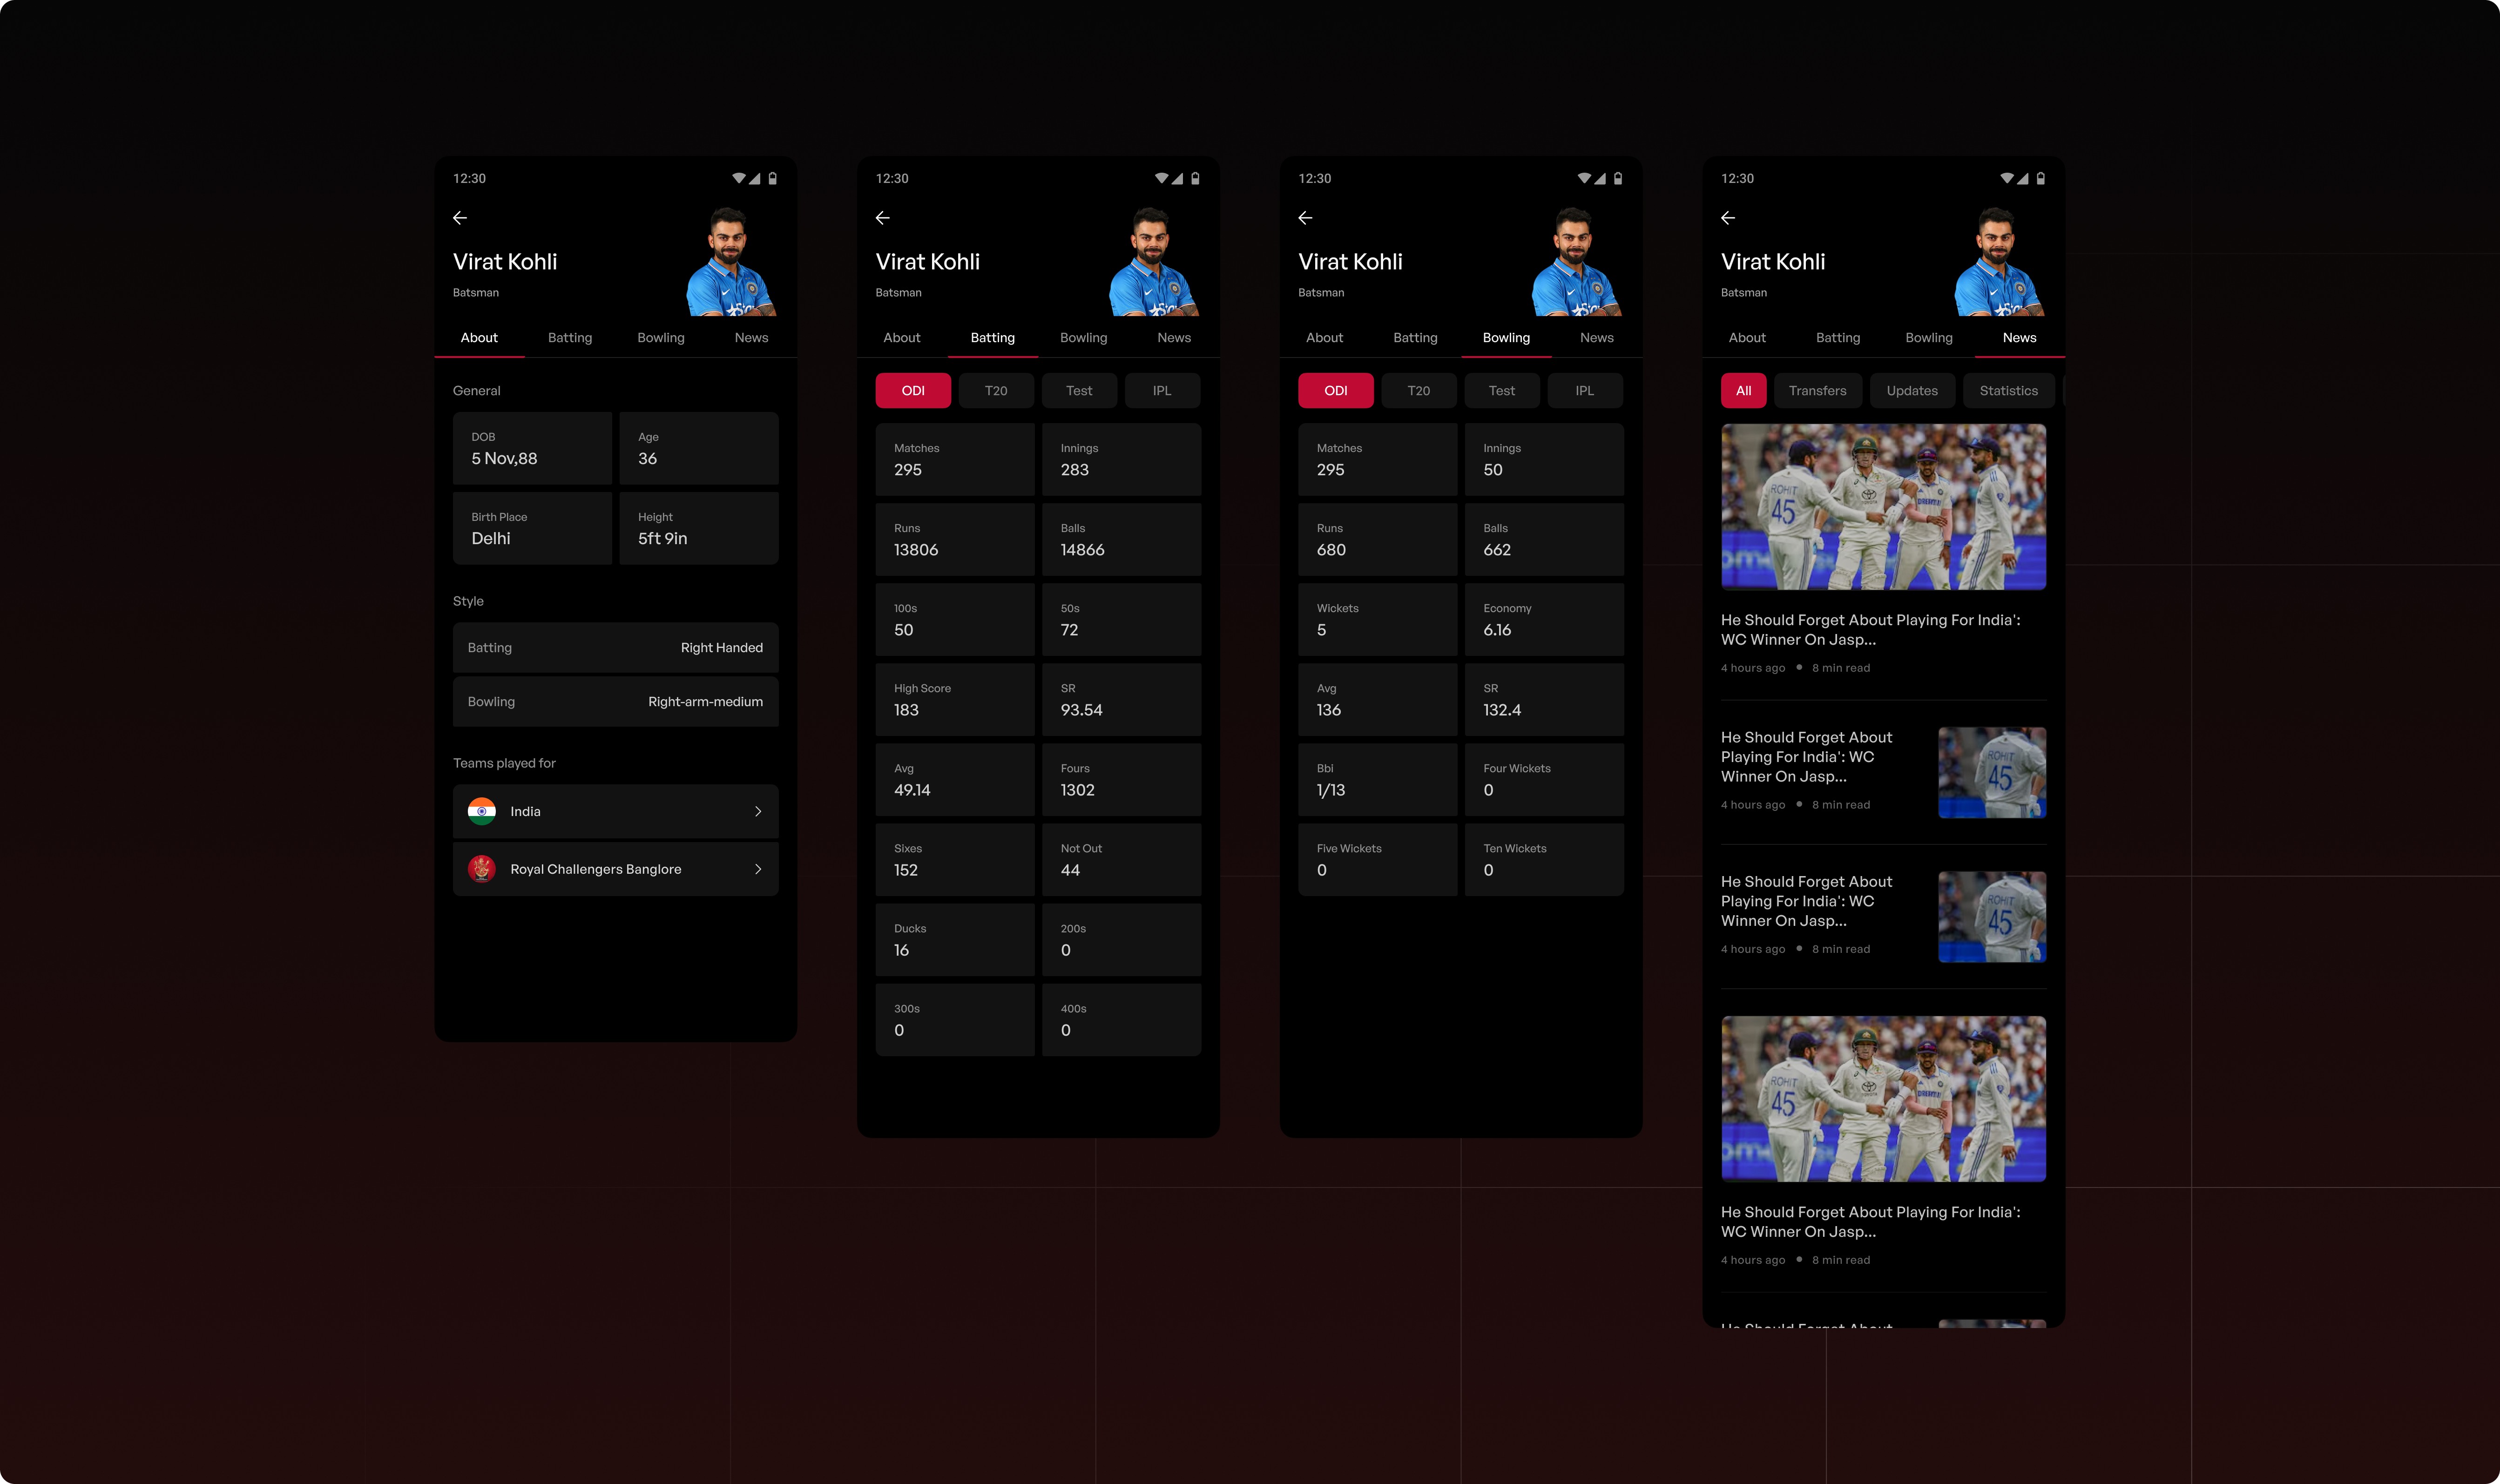This screenshot has width=2500, height=1484.
Task: Open Royal Challengers Banglore row chevron
Action: pos(758,869)
